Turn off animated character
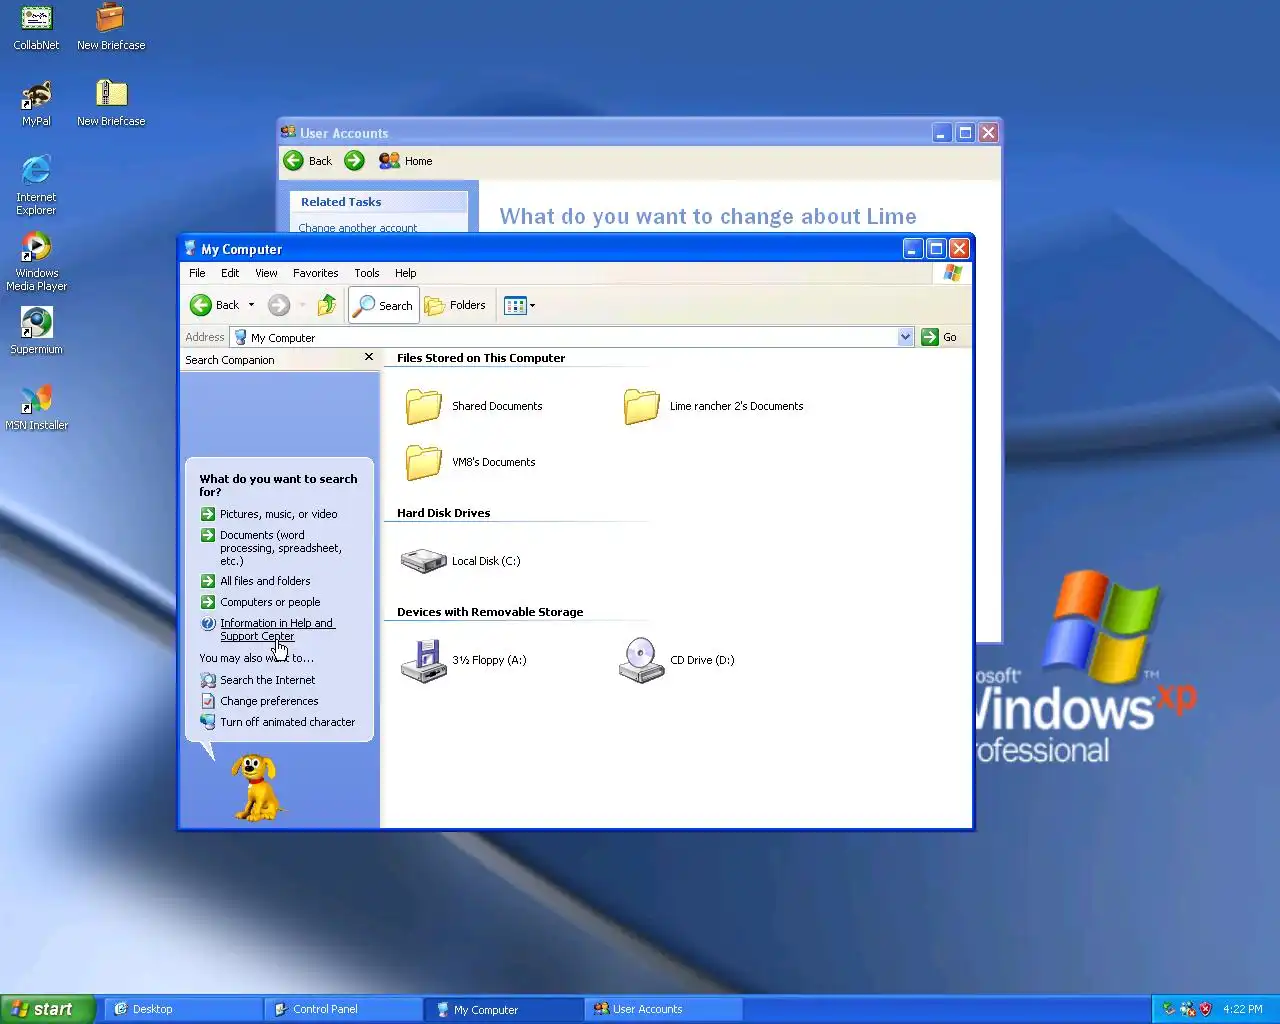The width and height of the screenshot is (1280, 1024). 278,722
